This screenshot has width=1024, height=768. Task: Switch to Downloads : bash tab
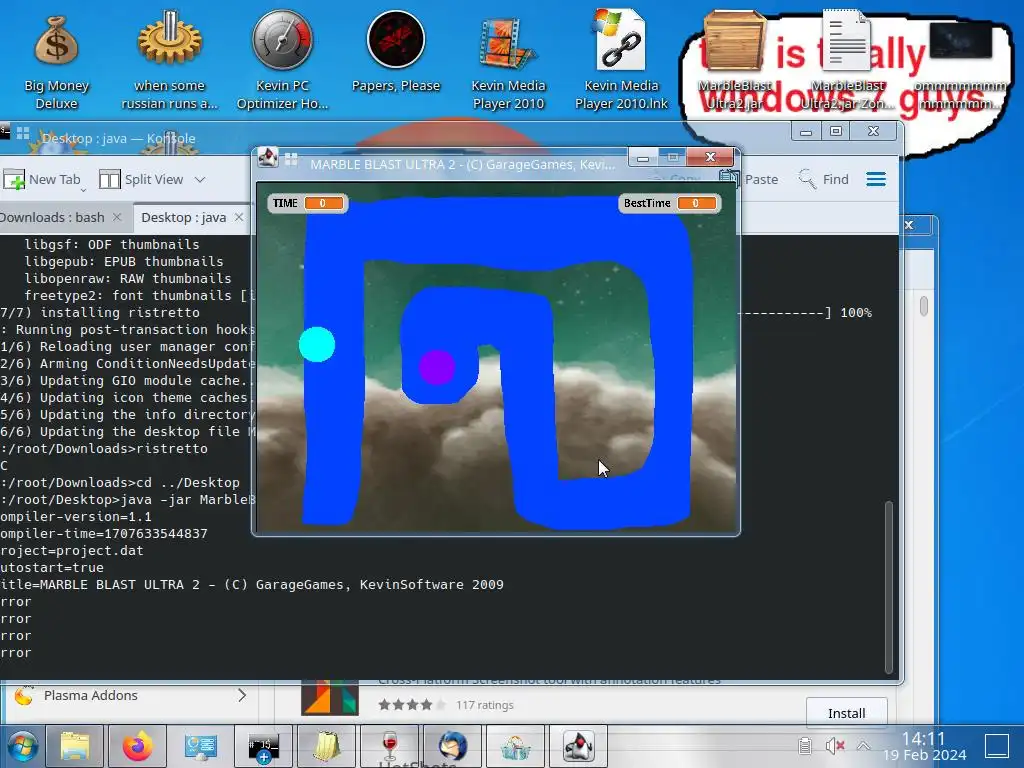pos(52,217)
